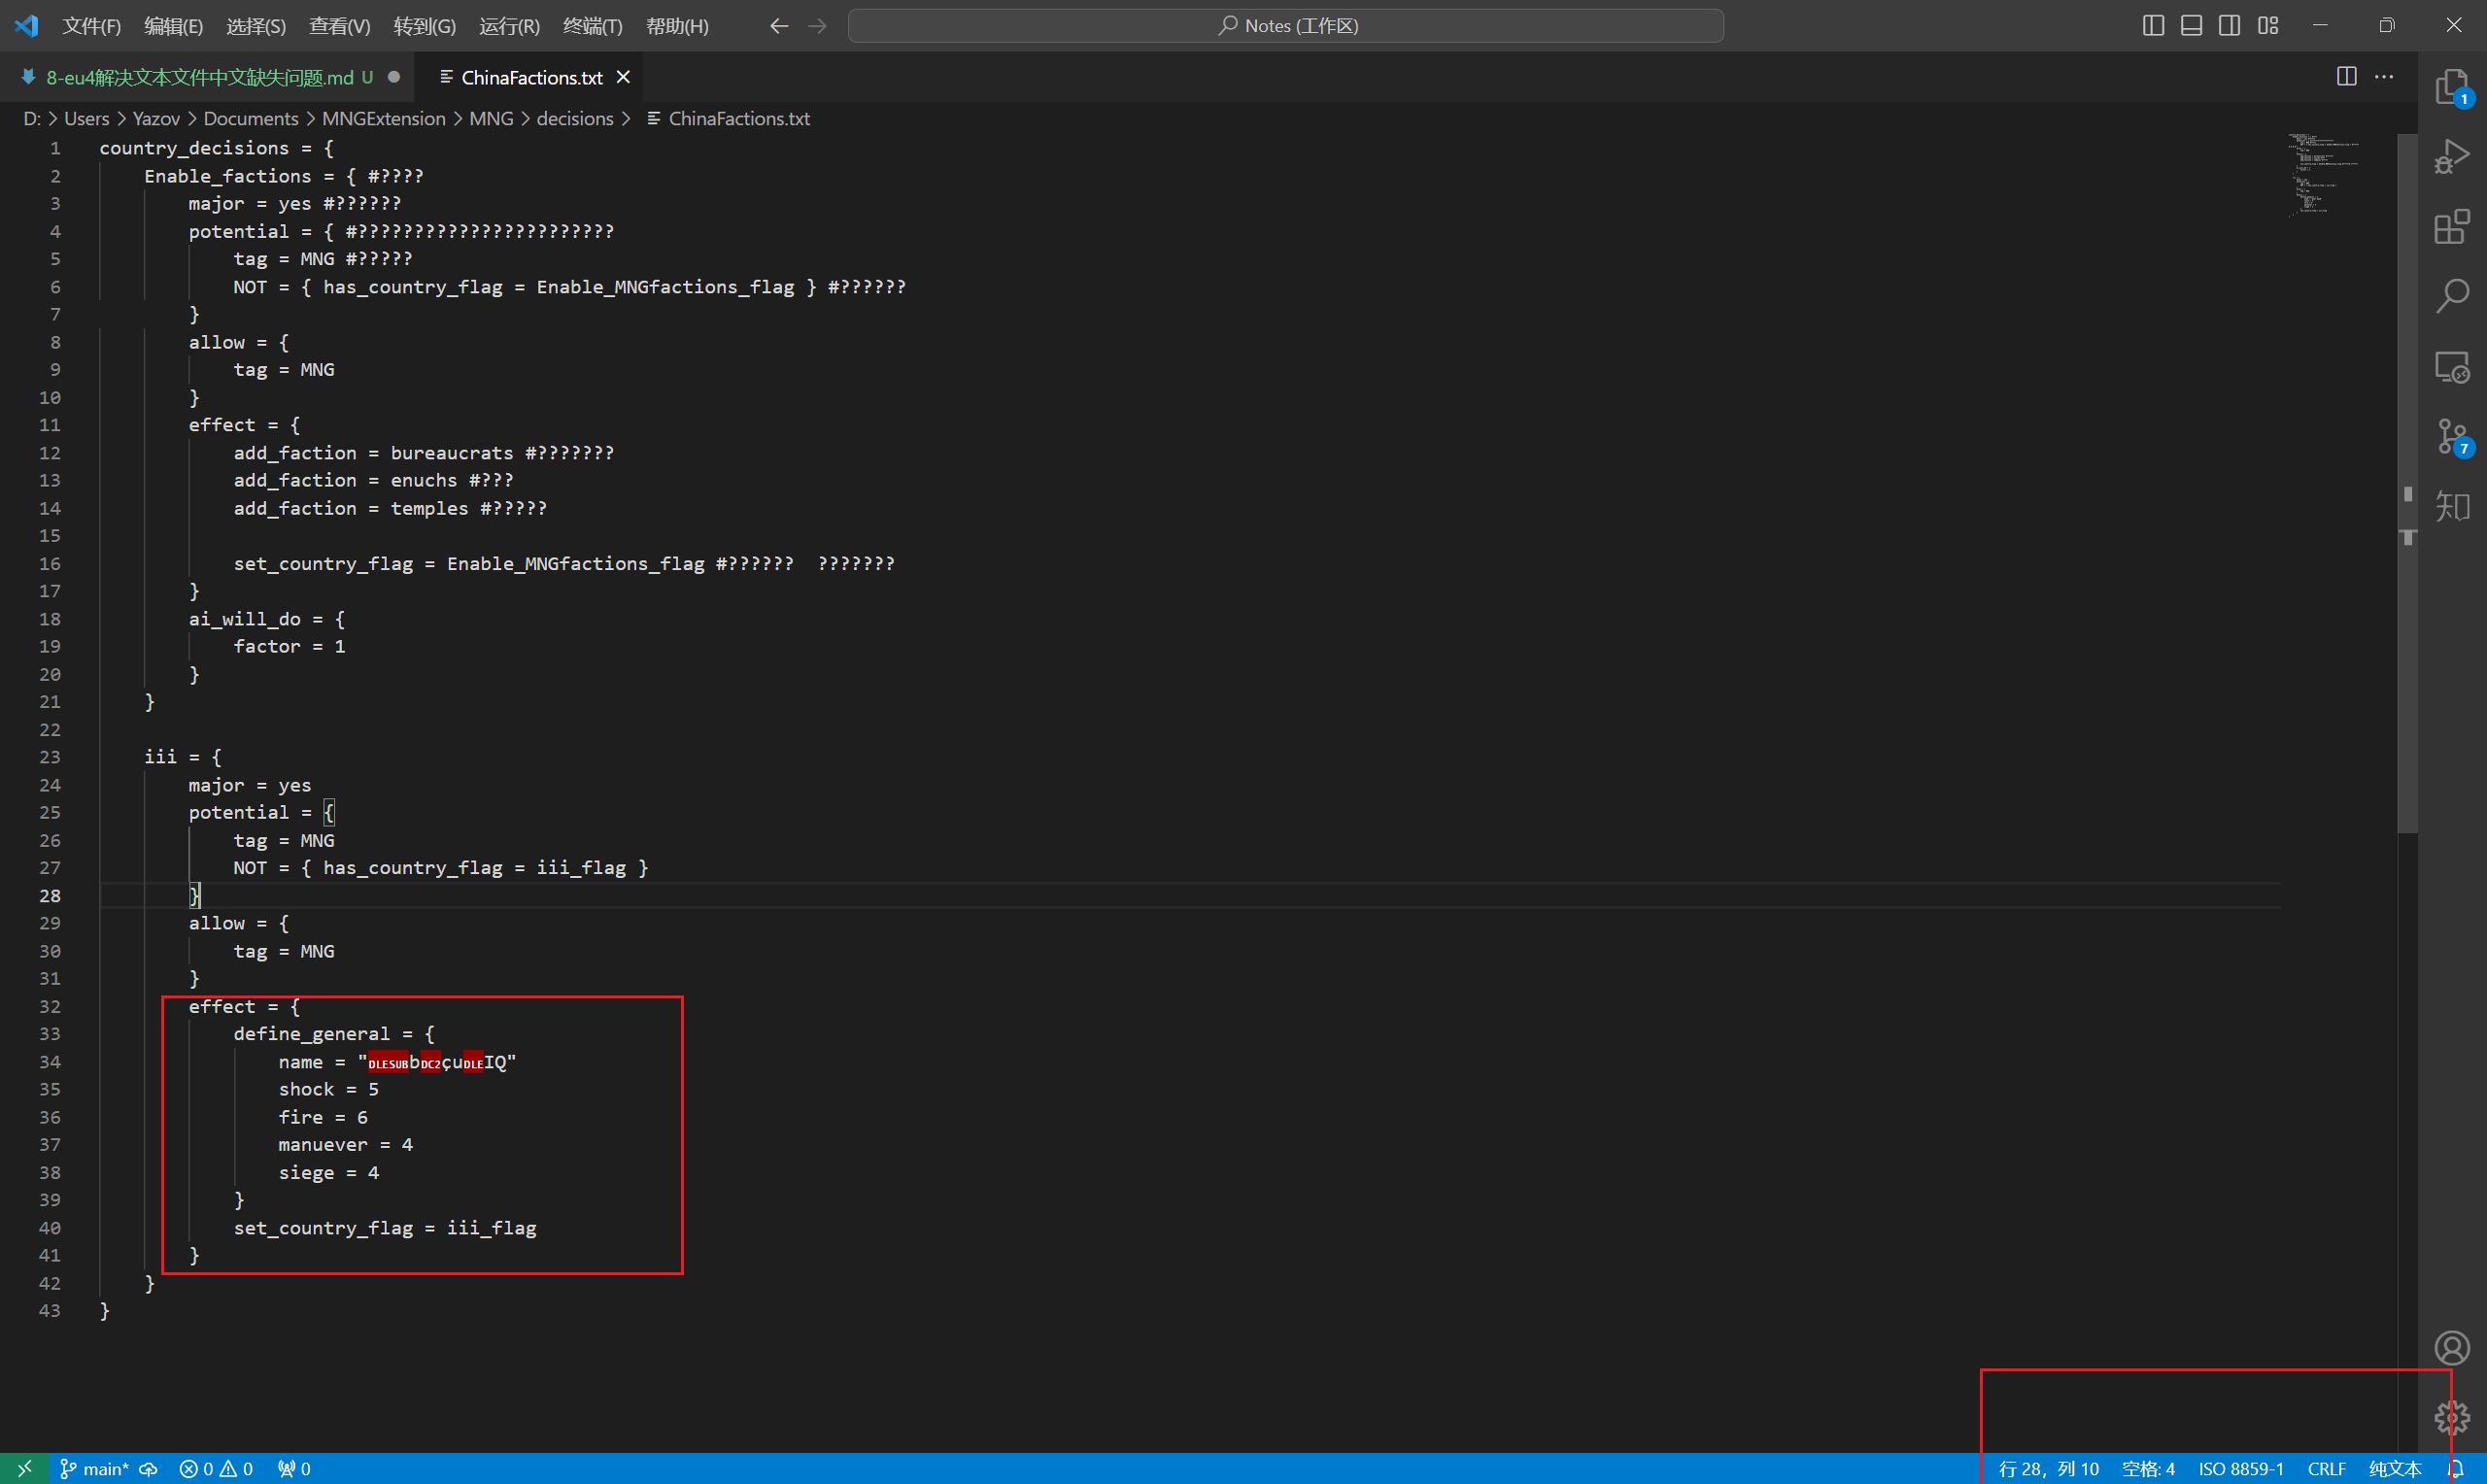This screenshot has height=1484, width=2487.
Task: Open 编辑(E) menu
Action: coord(173,26)
